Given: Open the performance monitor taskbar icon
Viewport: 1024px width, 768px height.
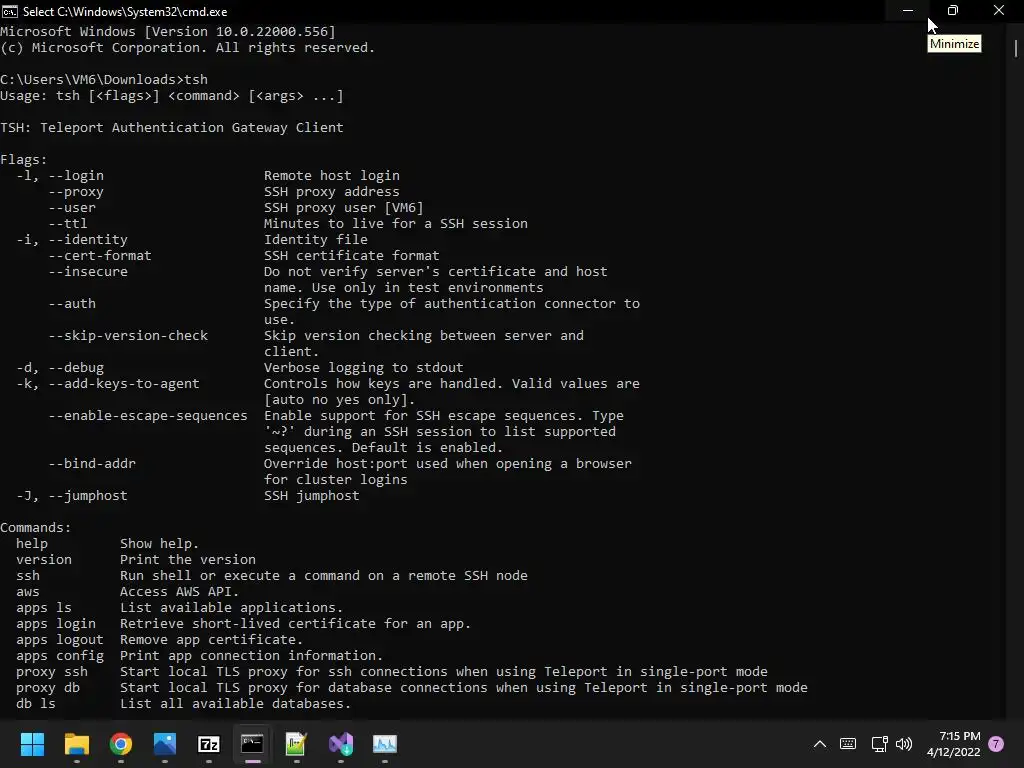Looking at the screenshot, I should [385, 744].
